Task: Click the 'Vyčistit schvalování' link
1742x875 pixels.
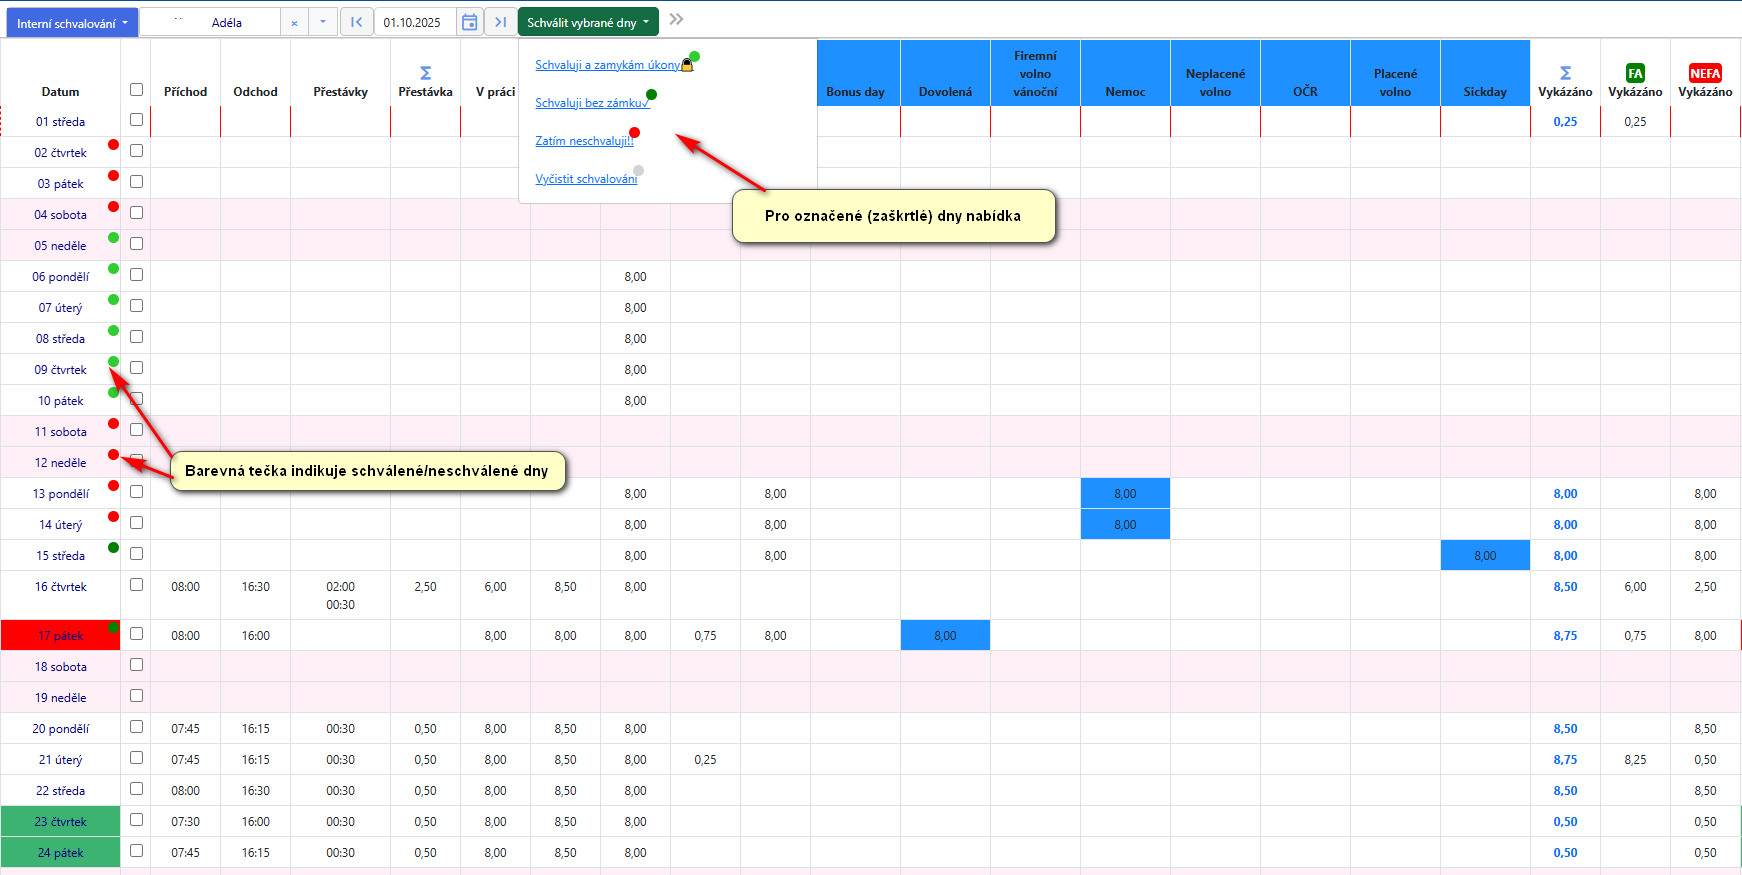Action: [586, 179]
